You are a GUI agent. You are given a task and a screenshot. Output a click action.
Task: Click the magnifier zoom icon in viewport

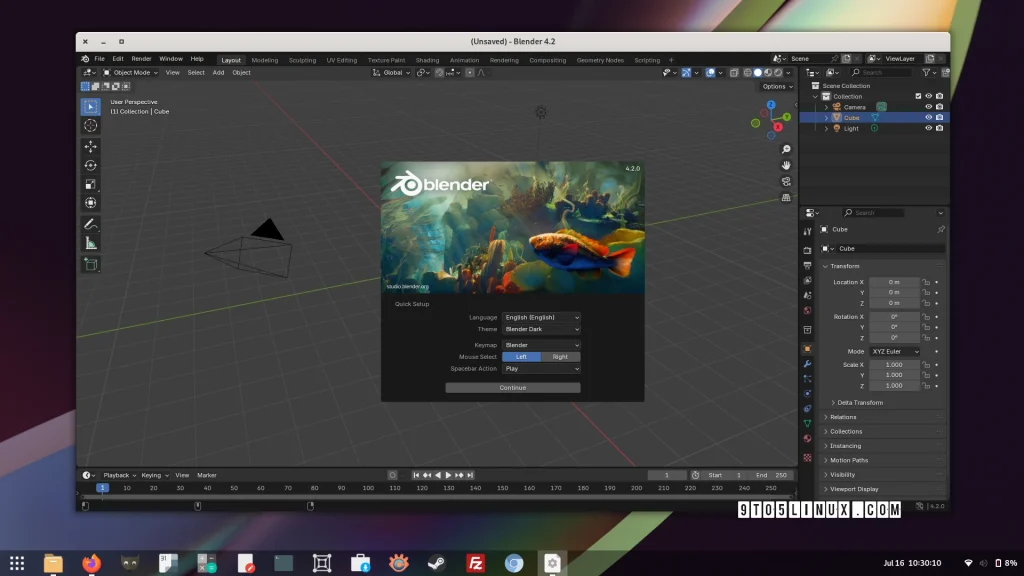click(x=786, y=149)
